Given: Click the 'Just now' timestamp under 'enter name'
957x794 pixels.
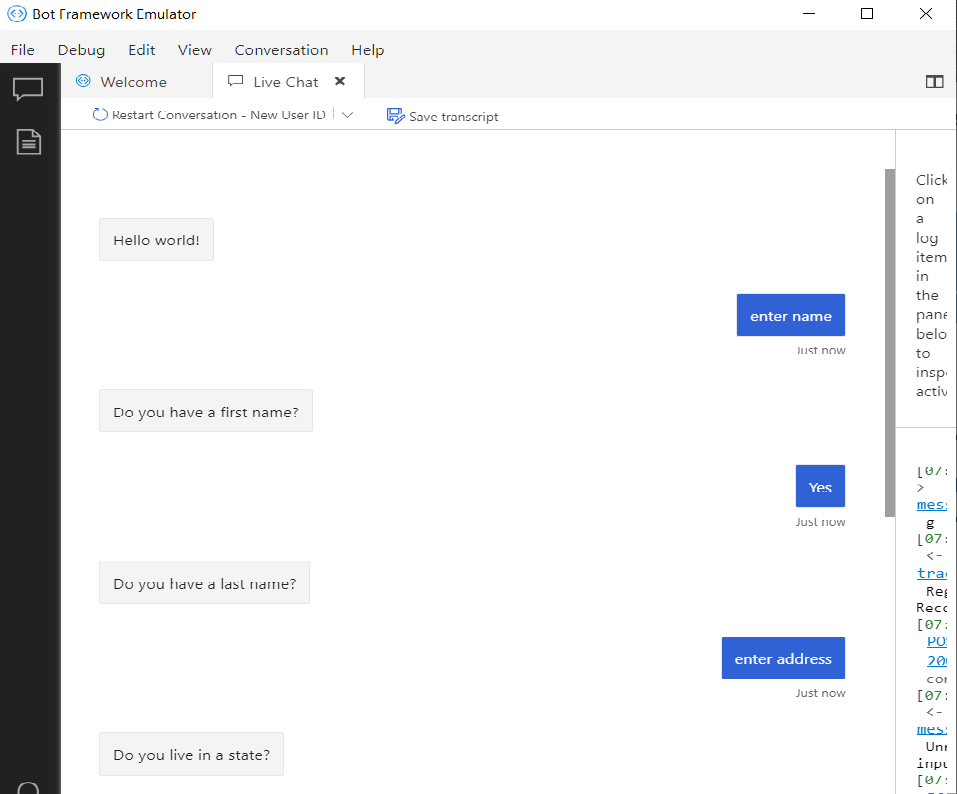Looking at the screenshot, I should coord(821,350).
